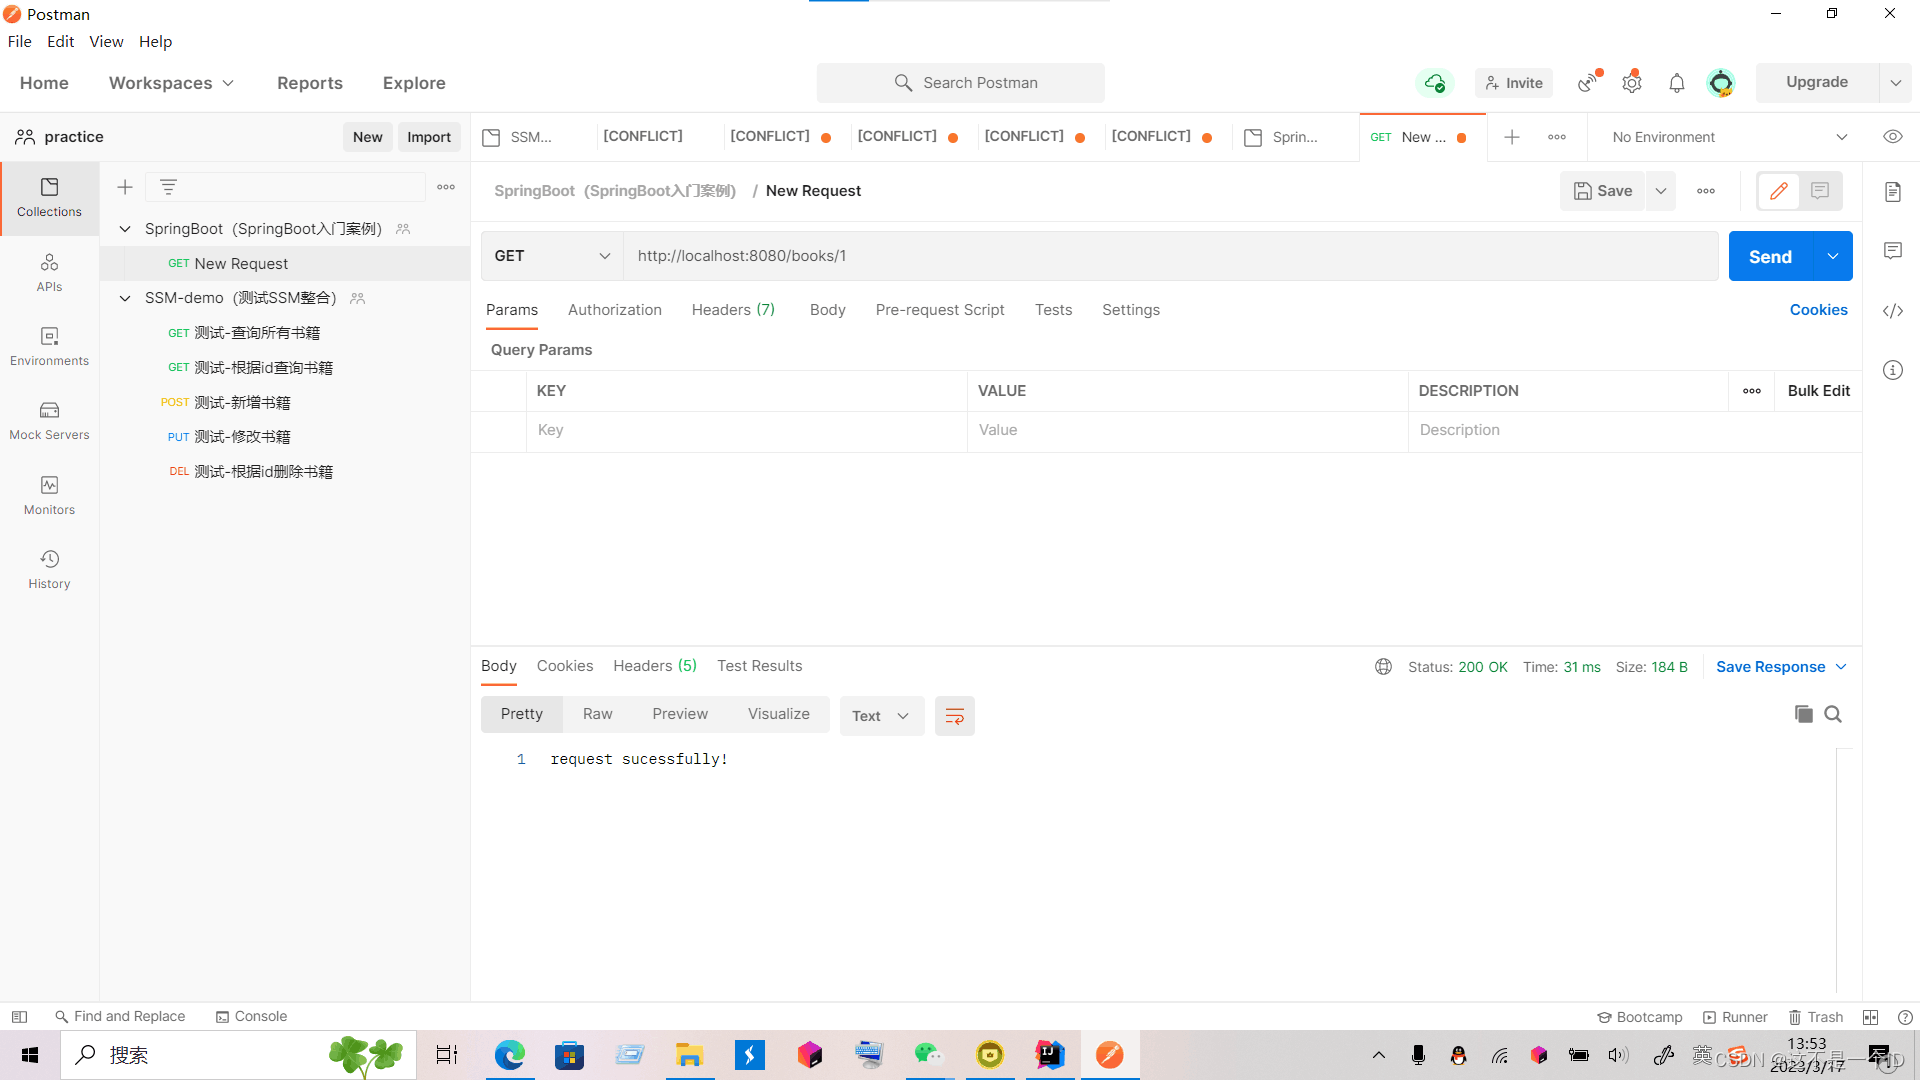Click the collections filter icon
The height and width of the screenshot is (1080, 1920).
[168, 187]
